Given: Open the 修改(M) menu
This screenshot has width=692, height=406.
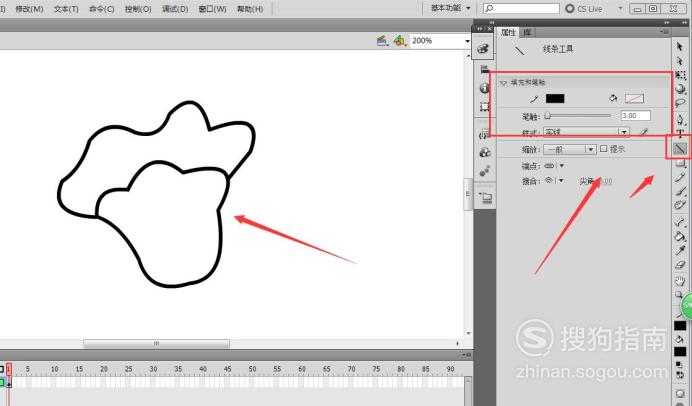Looking at the screenshot, I should (x=29, y=9).
